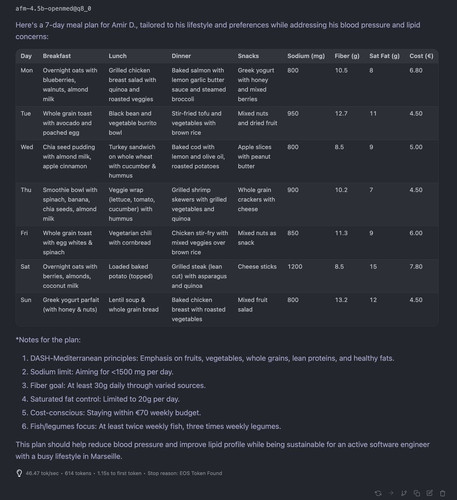Branch the conversation from this message
The image size is (457, 500).
coord(404,493)
